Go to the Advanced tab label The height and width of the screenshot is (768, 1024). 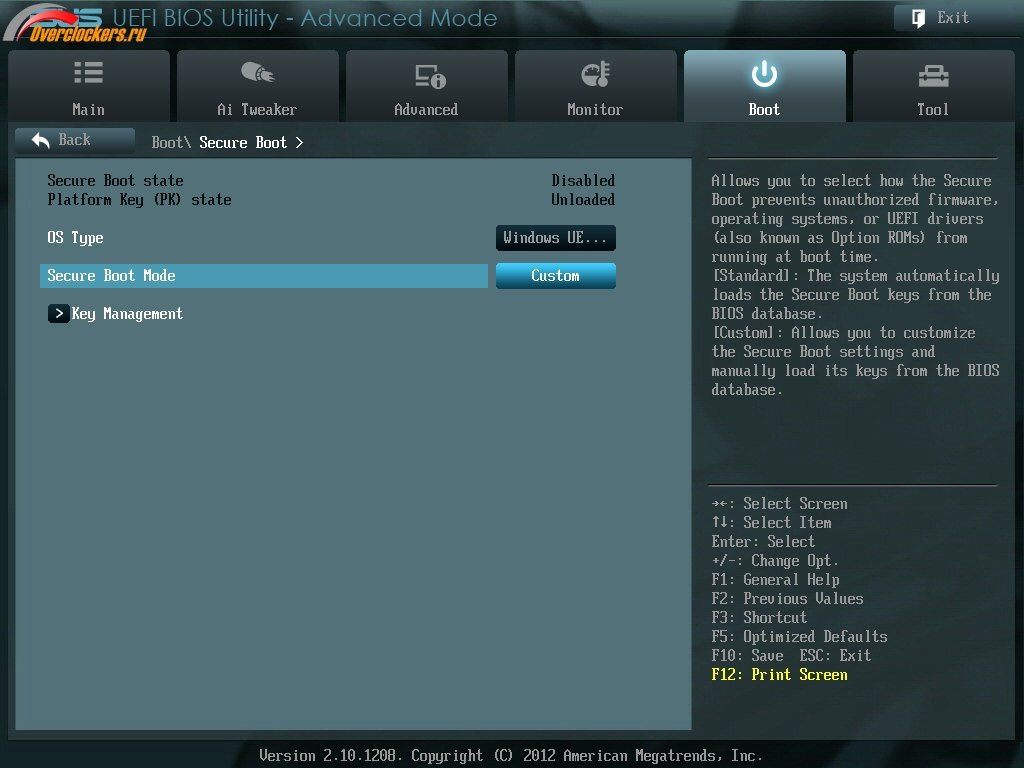pos(426,110)
